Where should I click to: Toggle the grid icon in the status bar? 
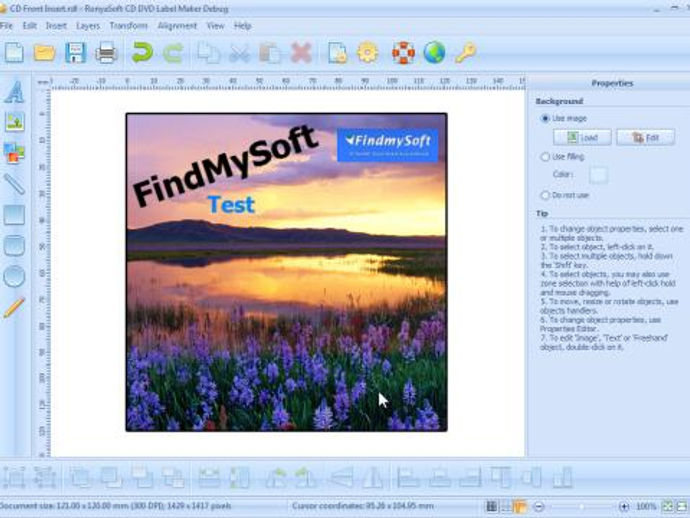click(x=492, y=507)
